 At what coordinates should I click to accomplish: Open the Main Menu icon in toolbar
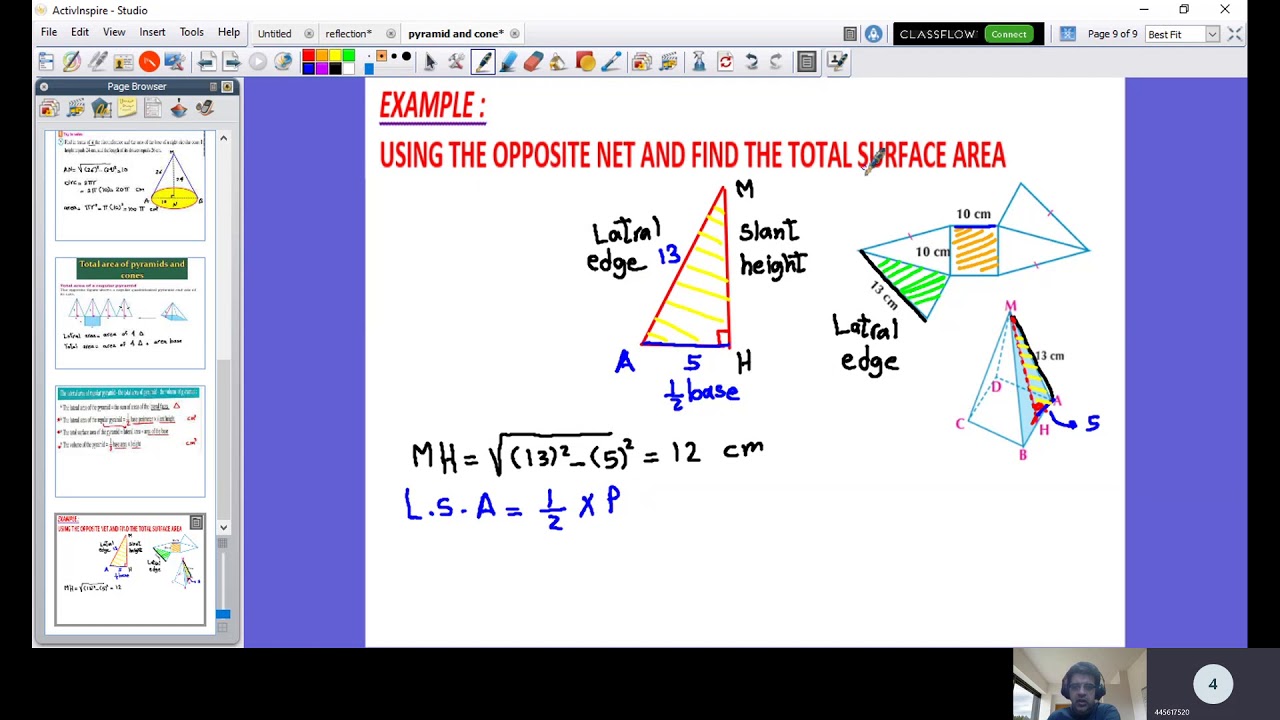[46, 62]
